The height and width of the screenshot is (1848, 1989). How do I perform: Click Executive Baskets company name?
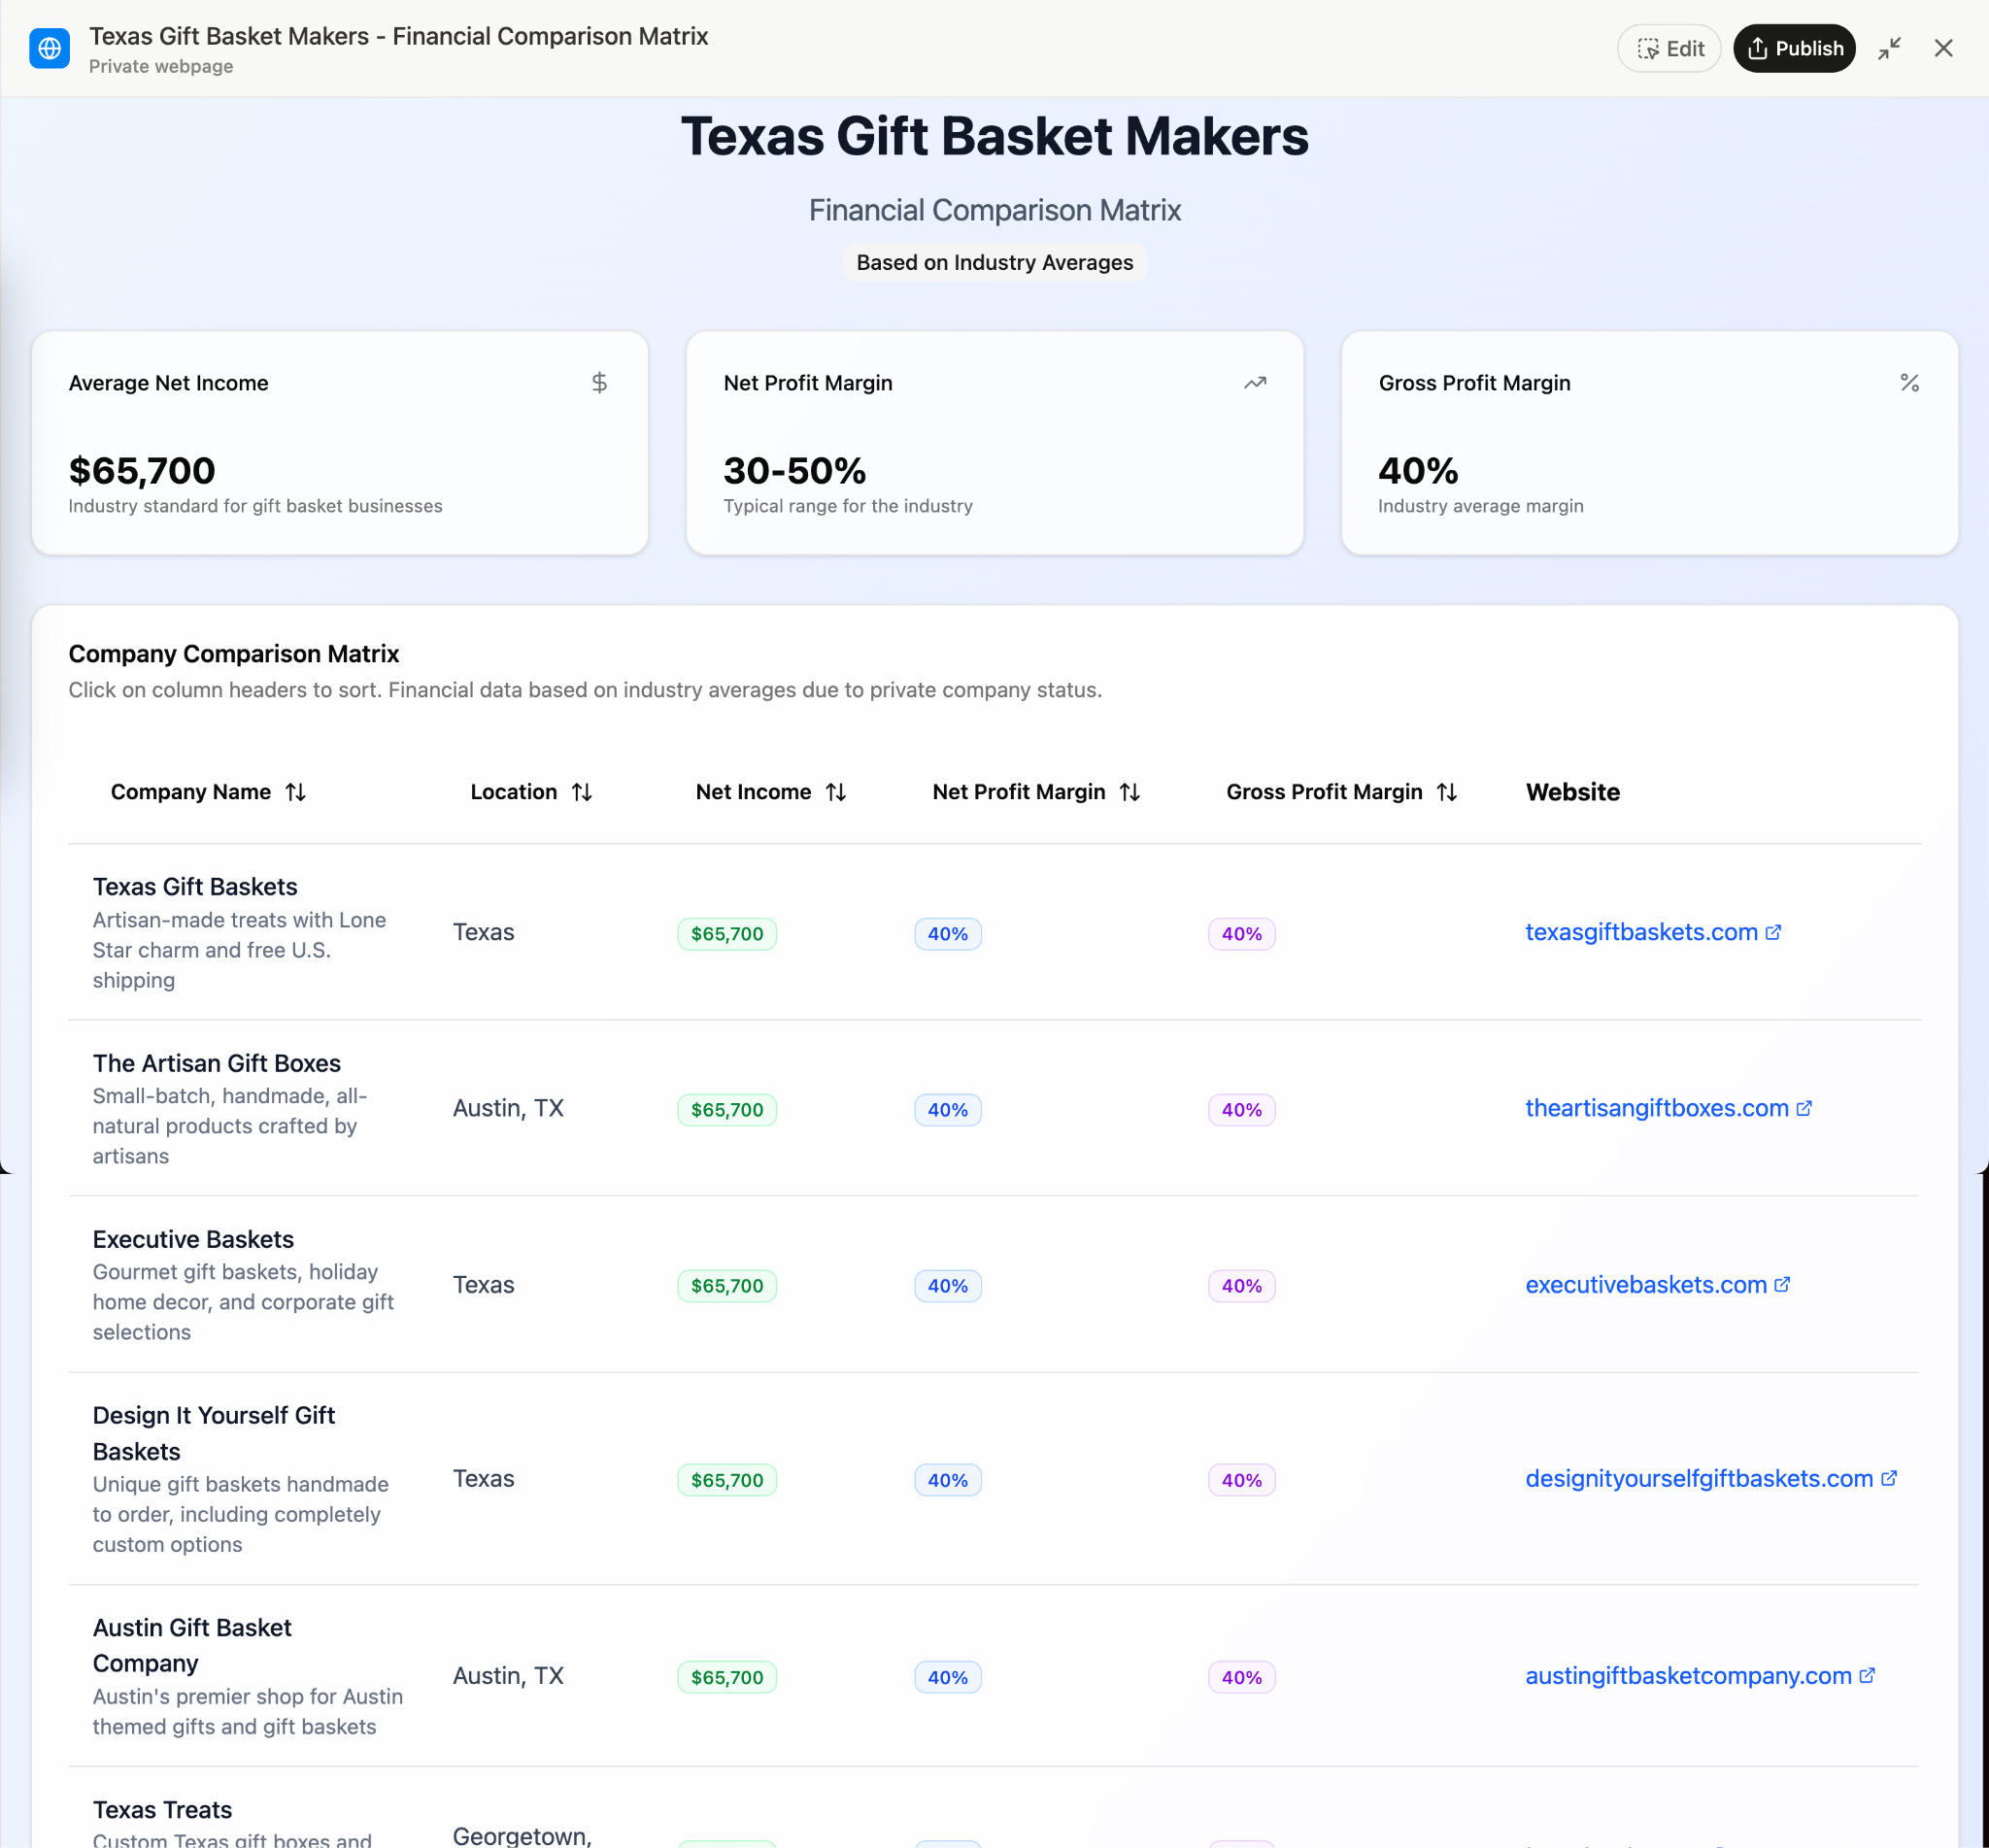(x=193, y=1239)
